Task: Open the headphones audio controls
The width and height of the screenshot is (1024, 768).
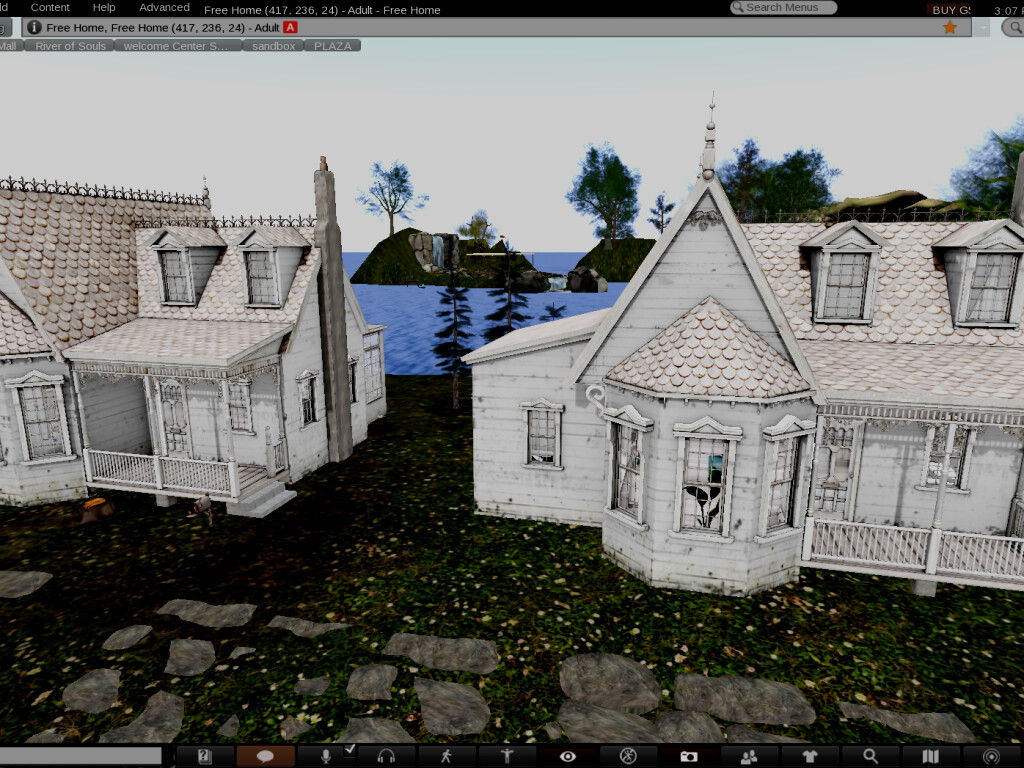Action: 386,756
